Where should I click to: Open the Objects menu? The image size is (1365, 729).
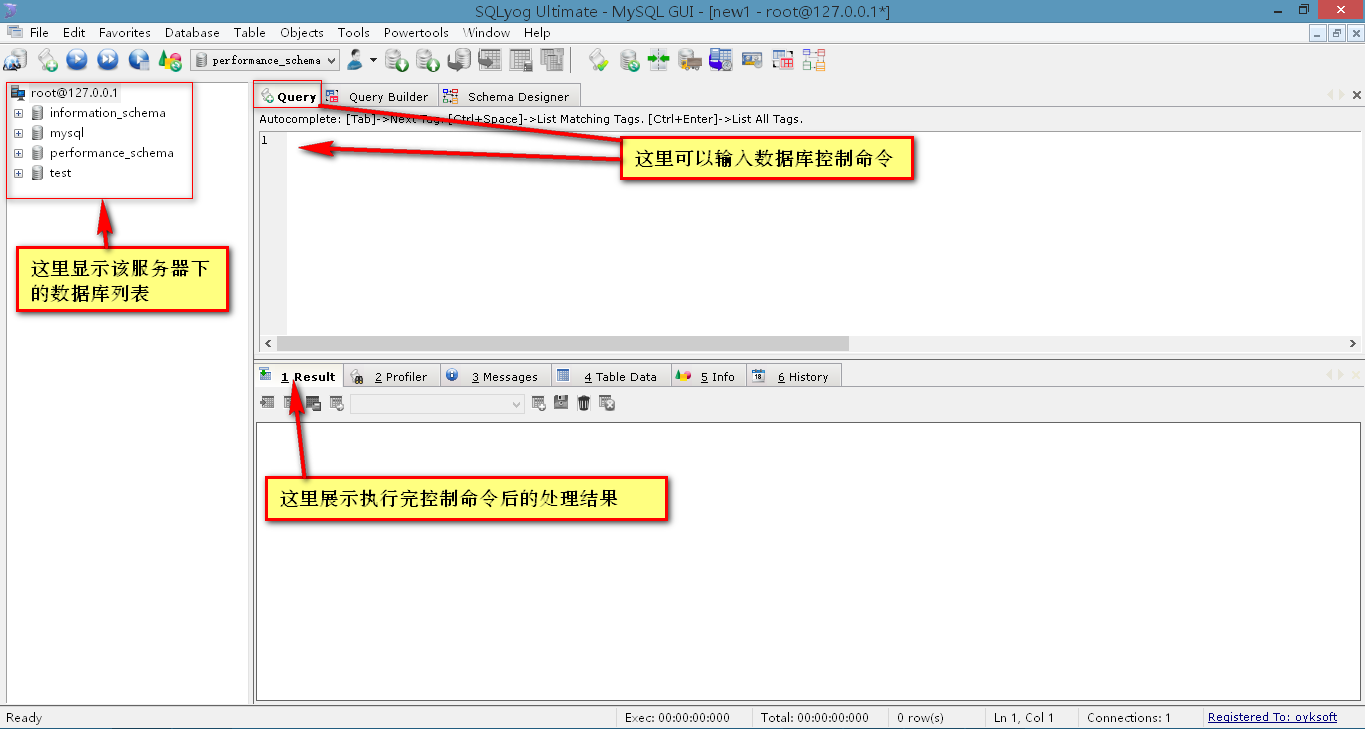[x=302, y=33]
